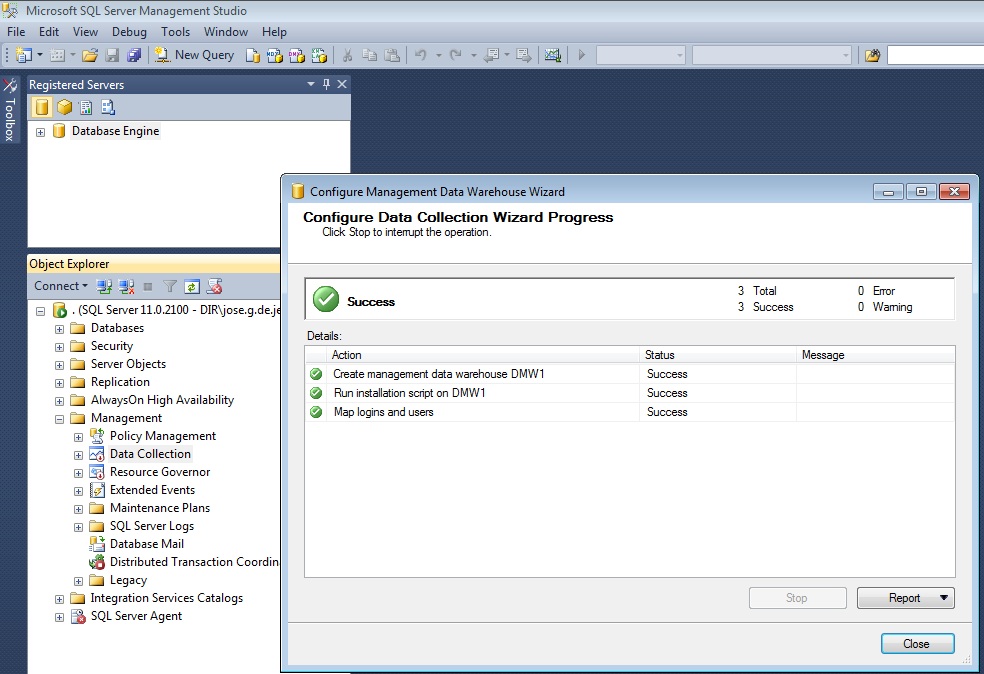Click the search input field in main toolbar
Screen dimensions: 984x674
tap(935, 55)
